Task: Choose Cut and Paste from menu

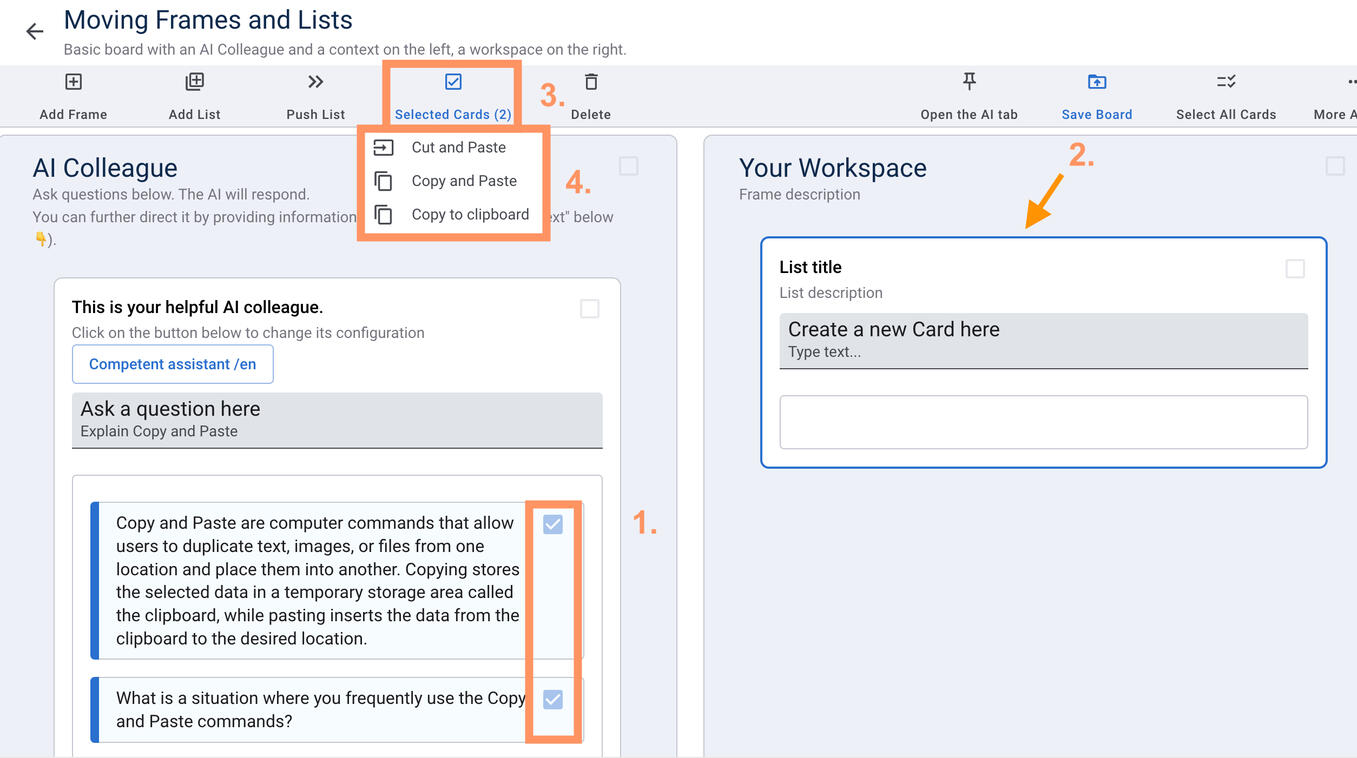Action: pyautogui.click(x=458, y=147)
